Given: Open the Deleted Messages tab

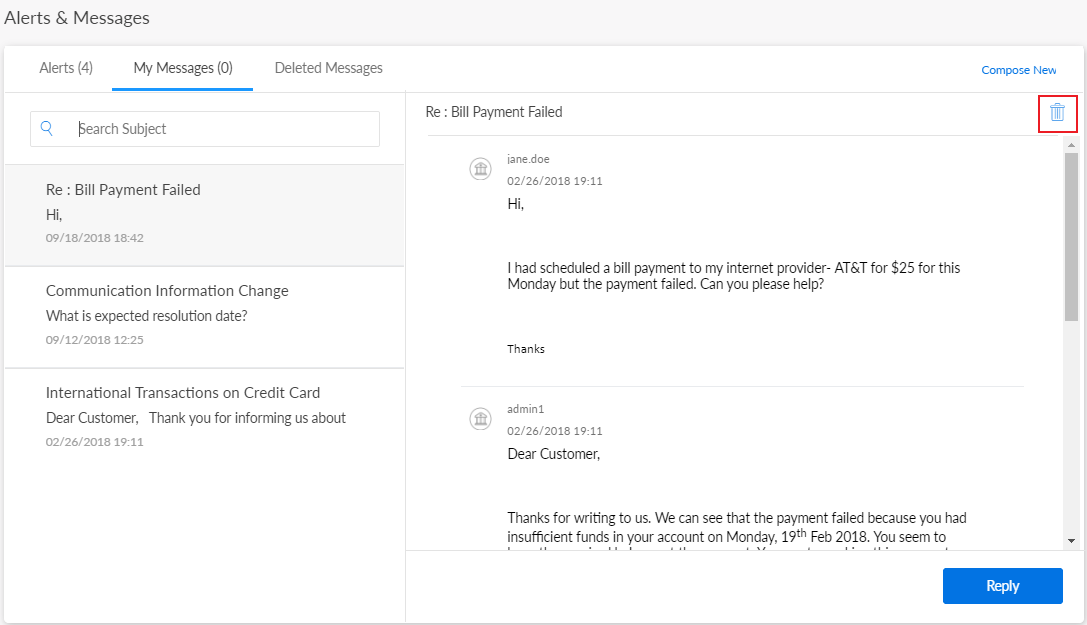Looking at the screenshot, I should tap(329, 68).
